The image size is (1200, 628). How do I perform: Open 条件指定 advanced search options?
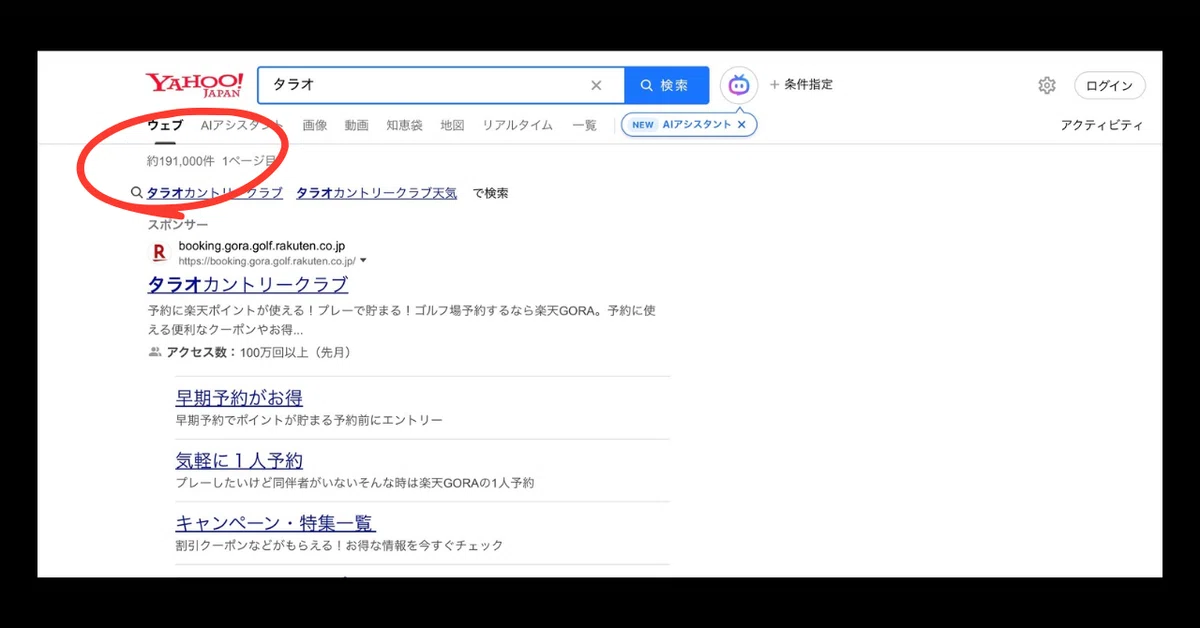click(801, 85)
